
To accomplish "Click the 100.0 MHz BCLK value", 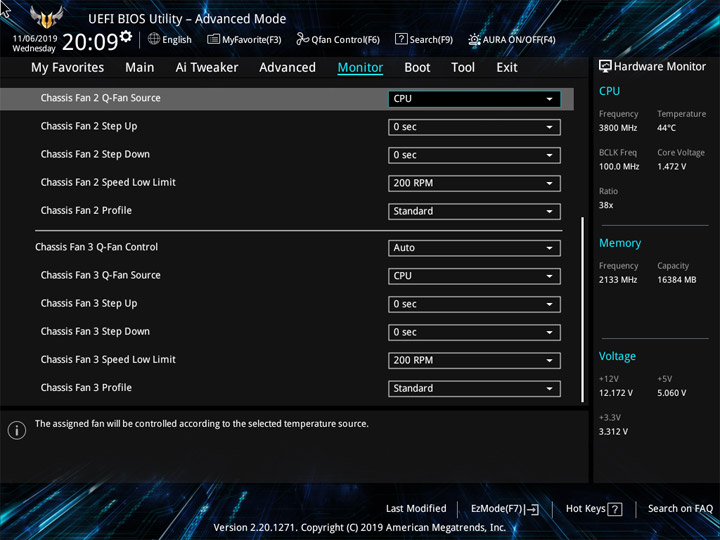I will [619, 166].
